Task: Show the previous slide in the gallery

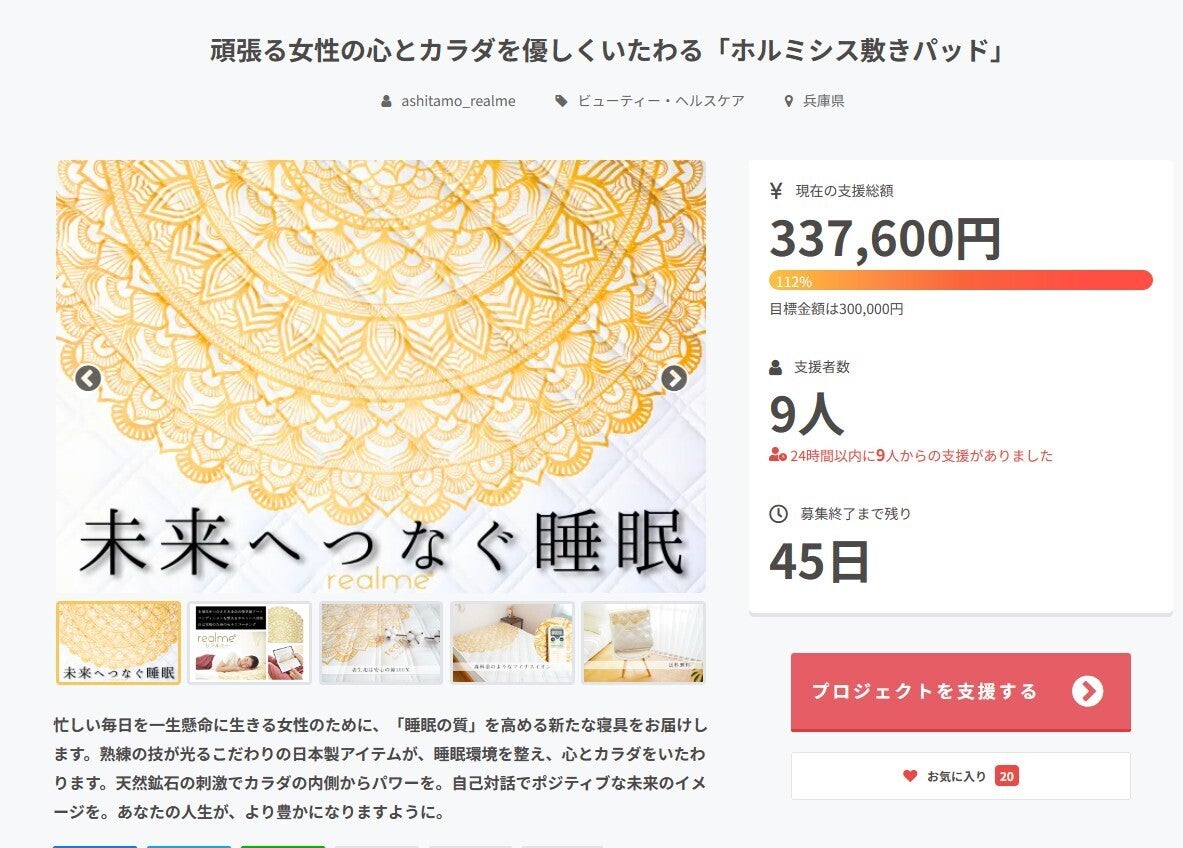Action: [88, 378]
